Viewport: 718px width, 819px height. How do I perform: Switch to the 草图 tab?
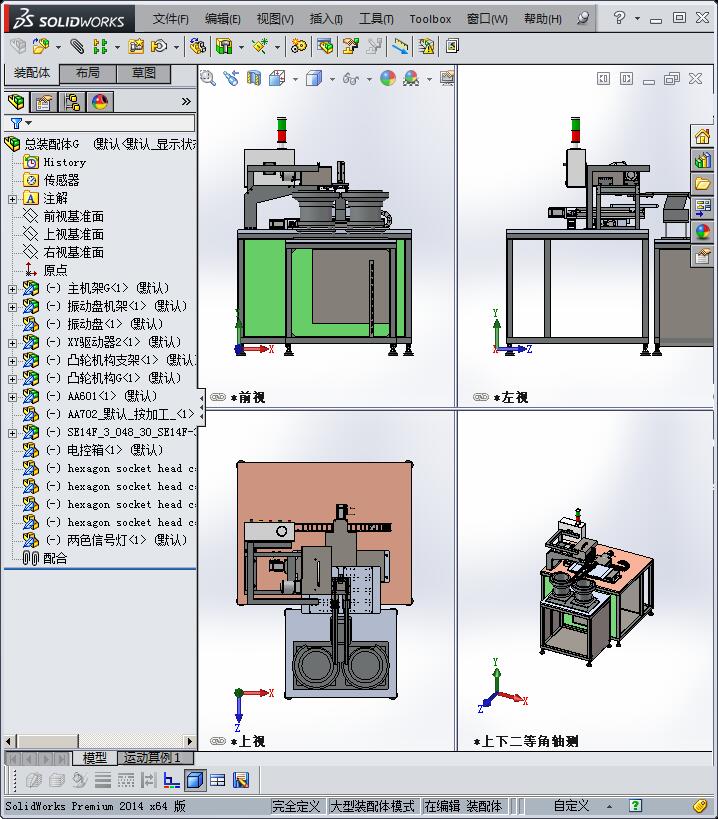(x=144, y=73)
